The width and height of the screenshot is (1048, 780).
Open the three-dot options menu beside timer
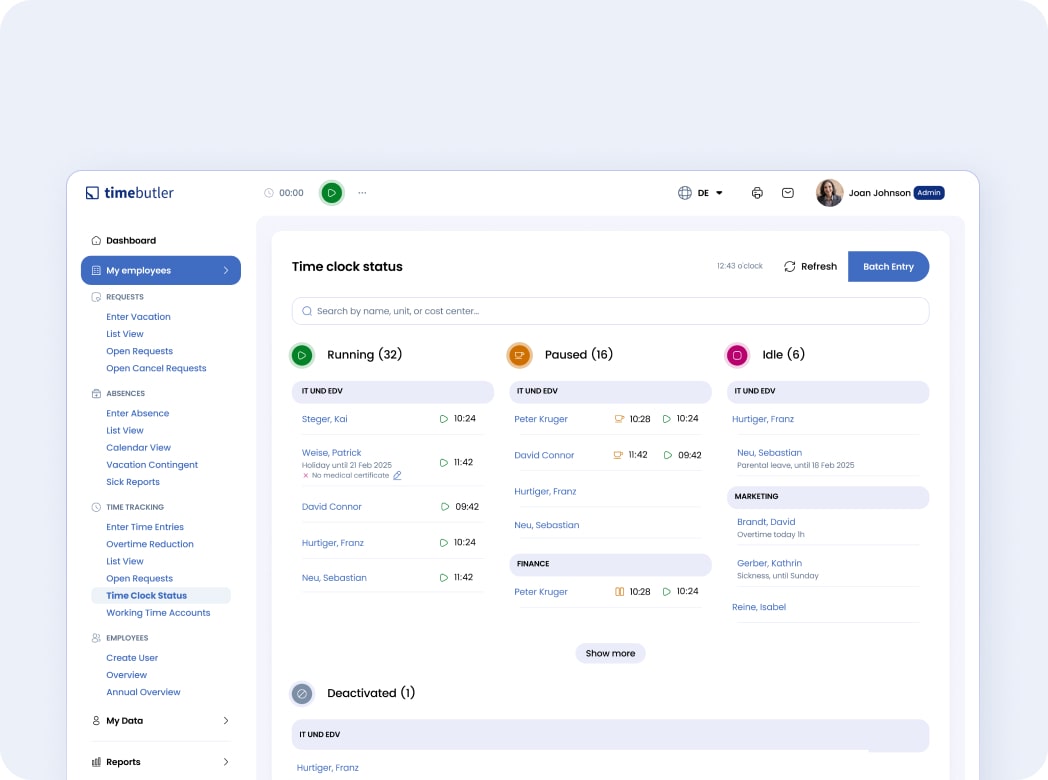(362, 193)
